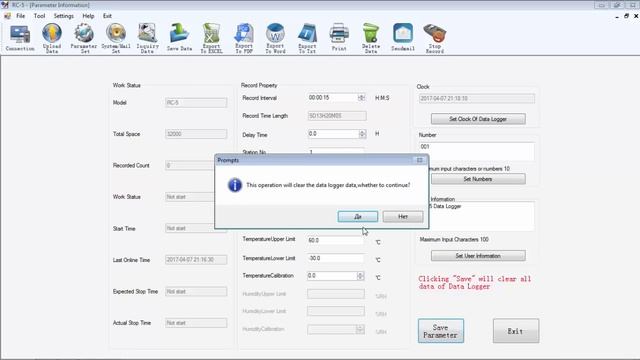Image resolution: width=640 pixels, height=360 pixels.
Task: Click the Total Space field
Action: pyautogui.click(x=196, y=134)
